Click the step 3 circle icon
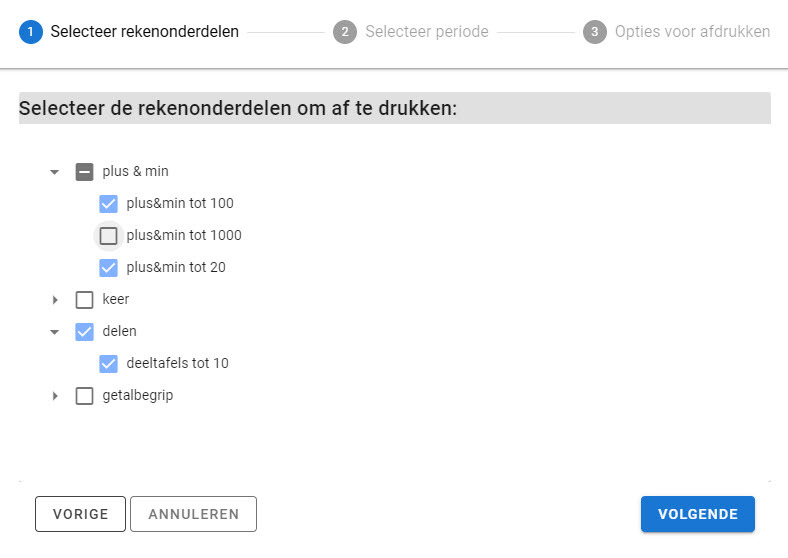 tap(595, 32)
